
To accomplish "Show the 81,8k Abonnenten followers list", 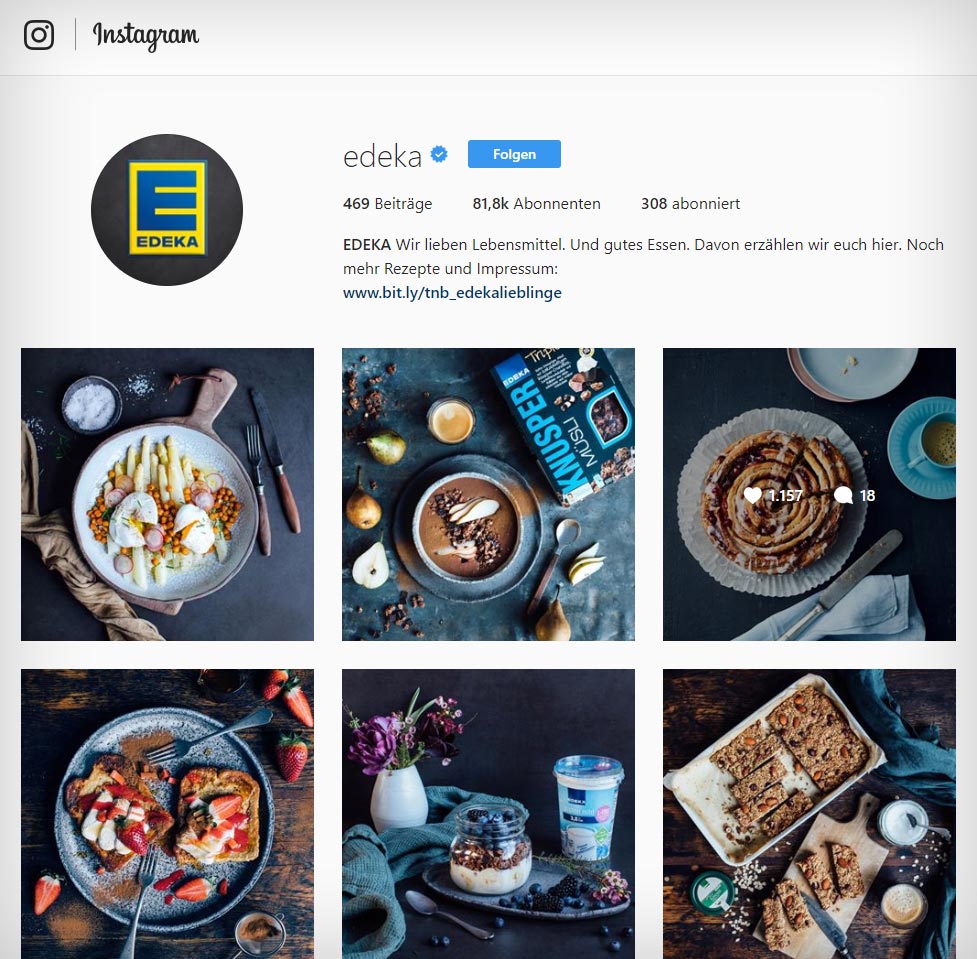I will pos(536,204).
